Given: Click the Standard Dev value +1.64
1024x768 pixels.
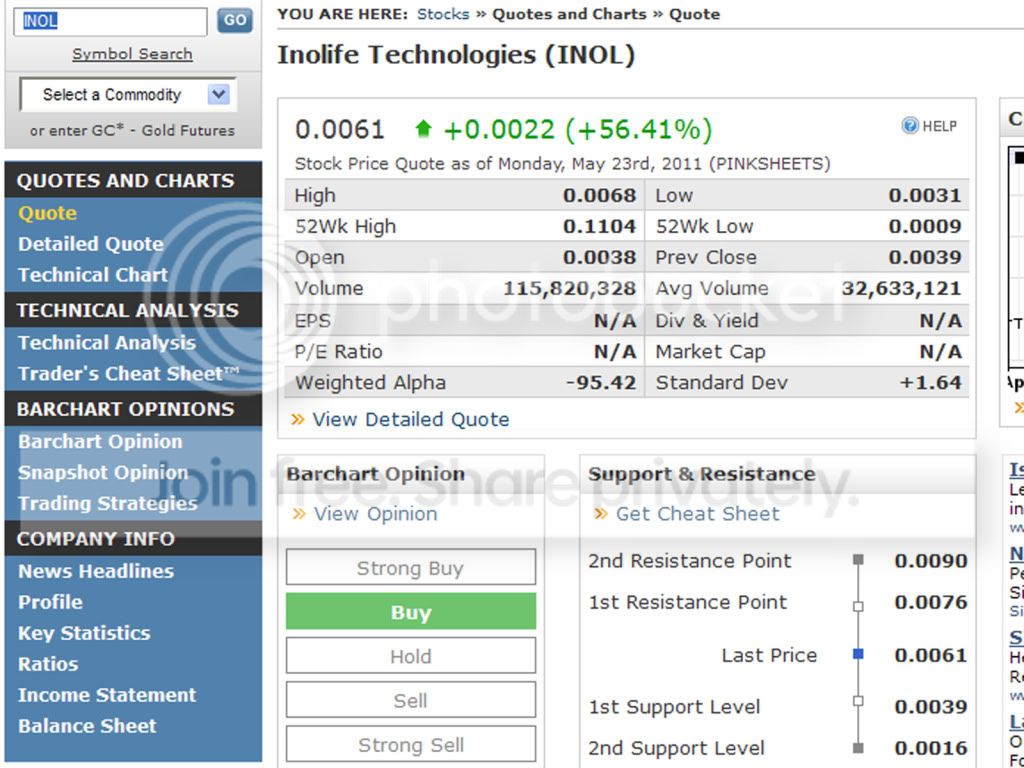Looking at the screenshot, I should pyautogui.click(x=931, y=383).
